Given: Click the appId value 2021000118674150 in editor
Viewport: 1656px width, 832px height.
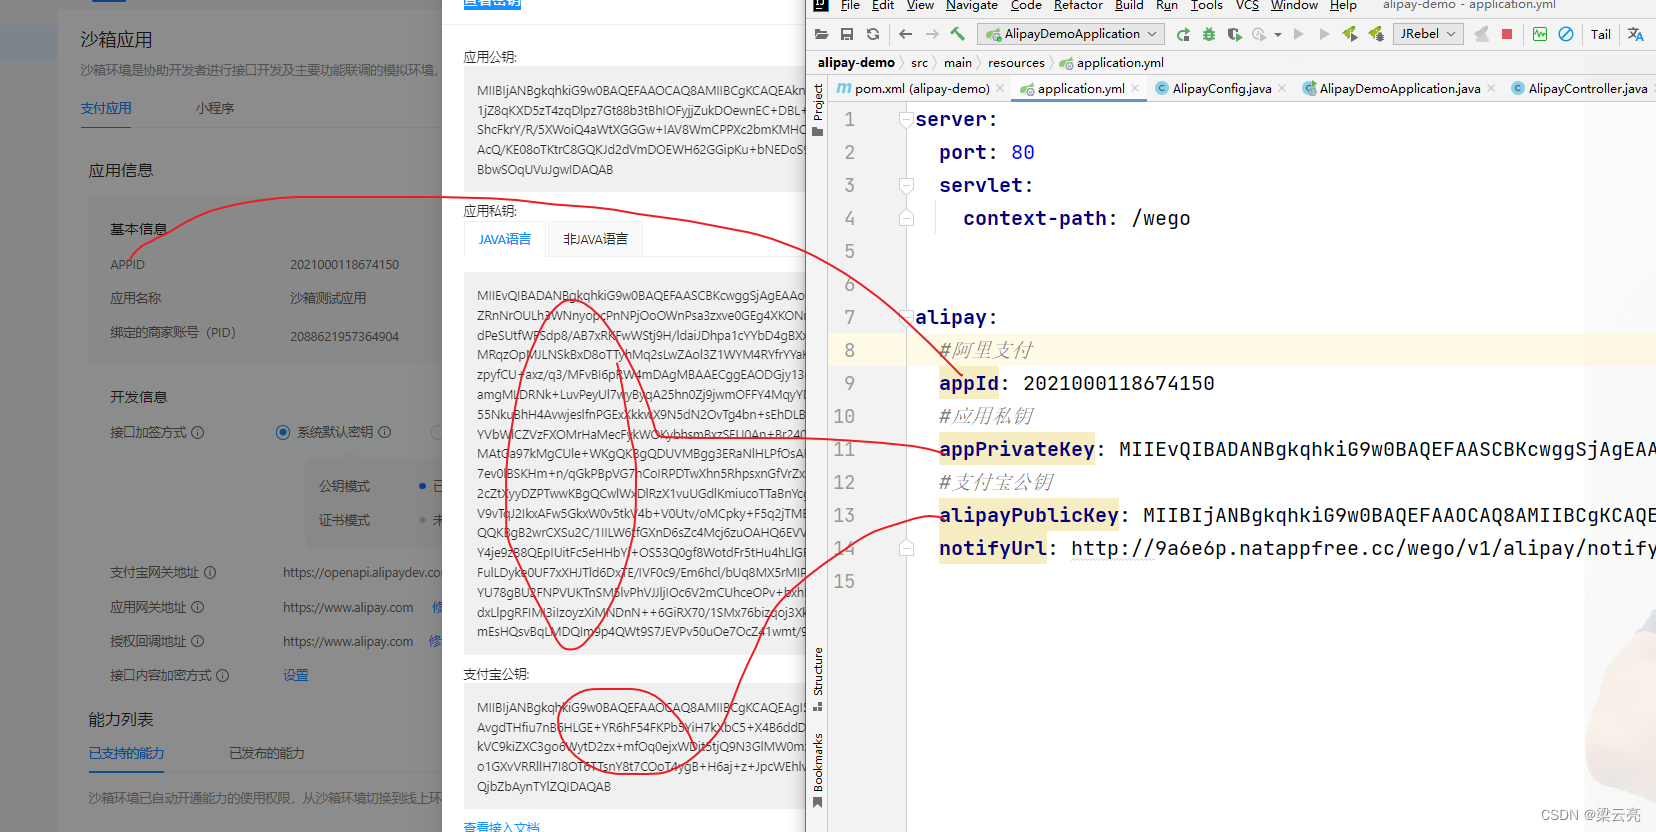Looking at the screenshot, I should click(1119, 384).
